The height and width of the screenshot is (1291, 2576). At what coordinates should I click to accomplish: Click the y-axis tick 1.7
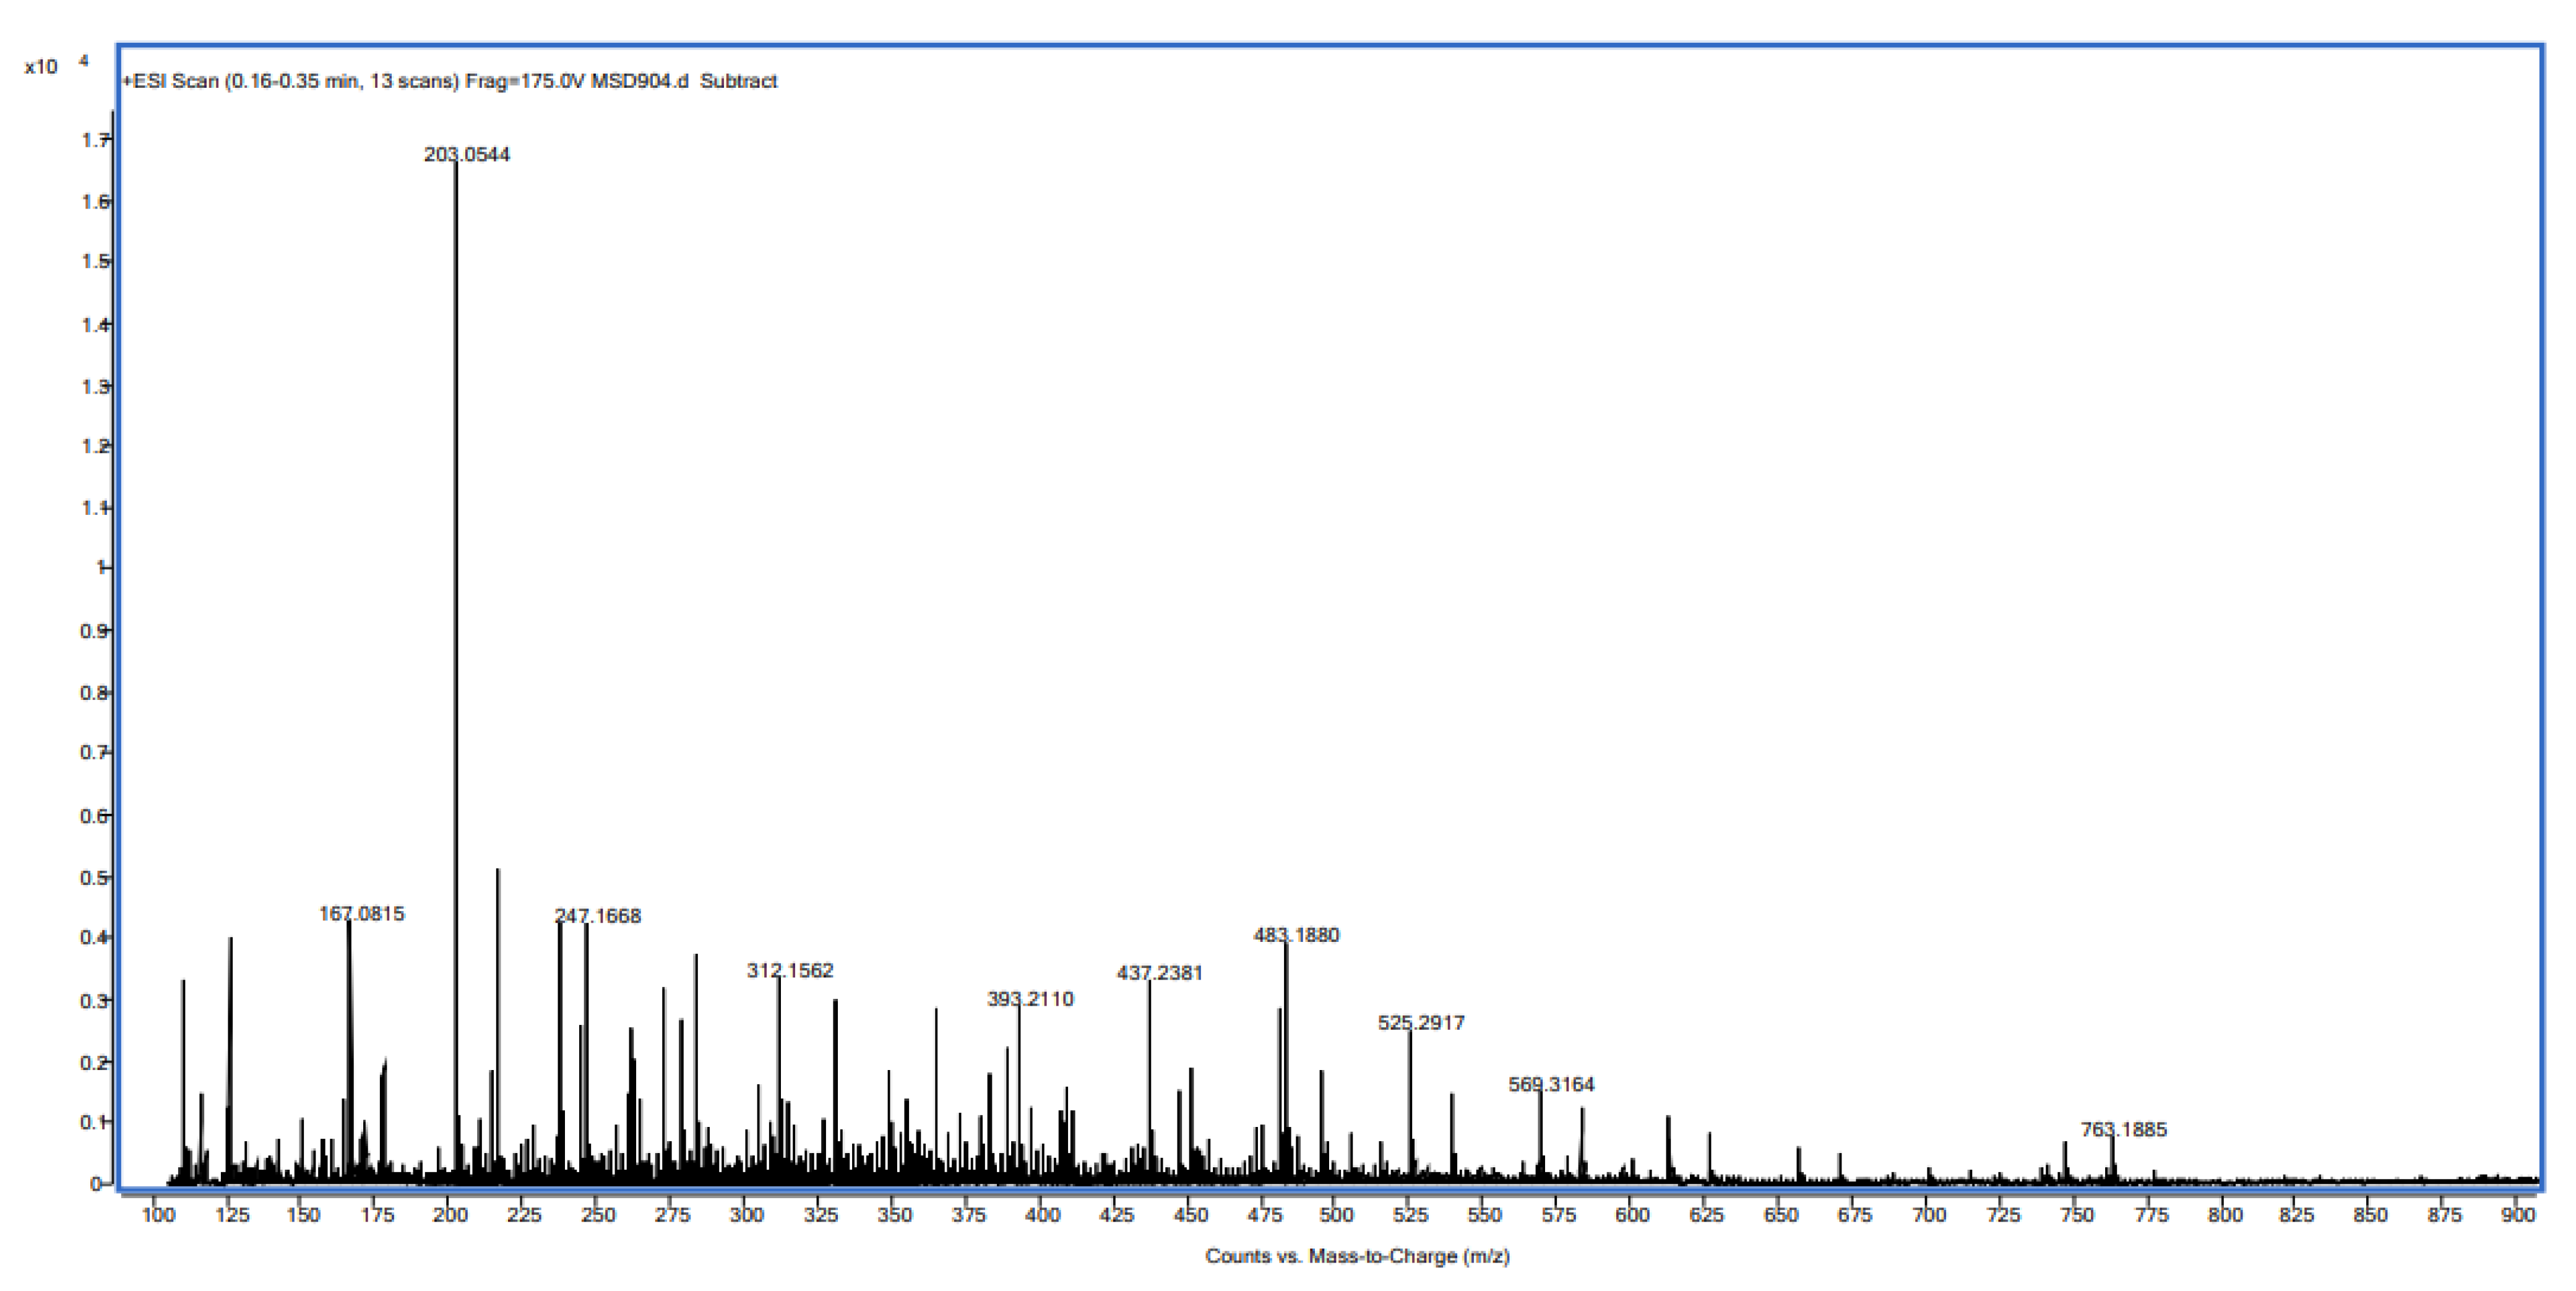tap(95, 140)
